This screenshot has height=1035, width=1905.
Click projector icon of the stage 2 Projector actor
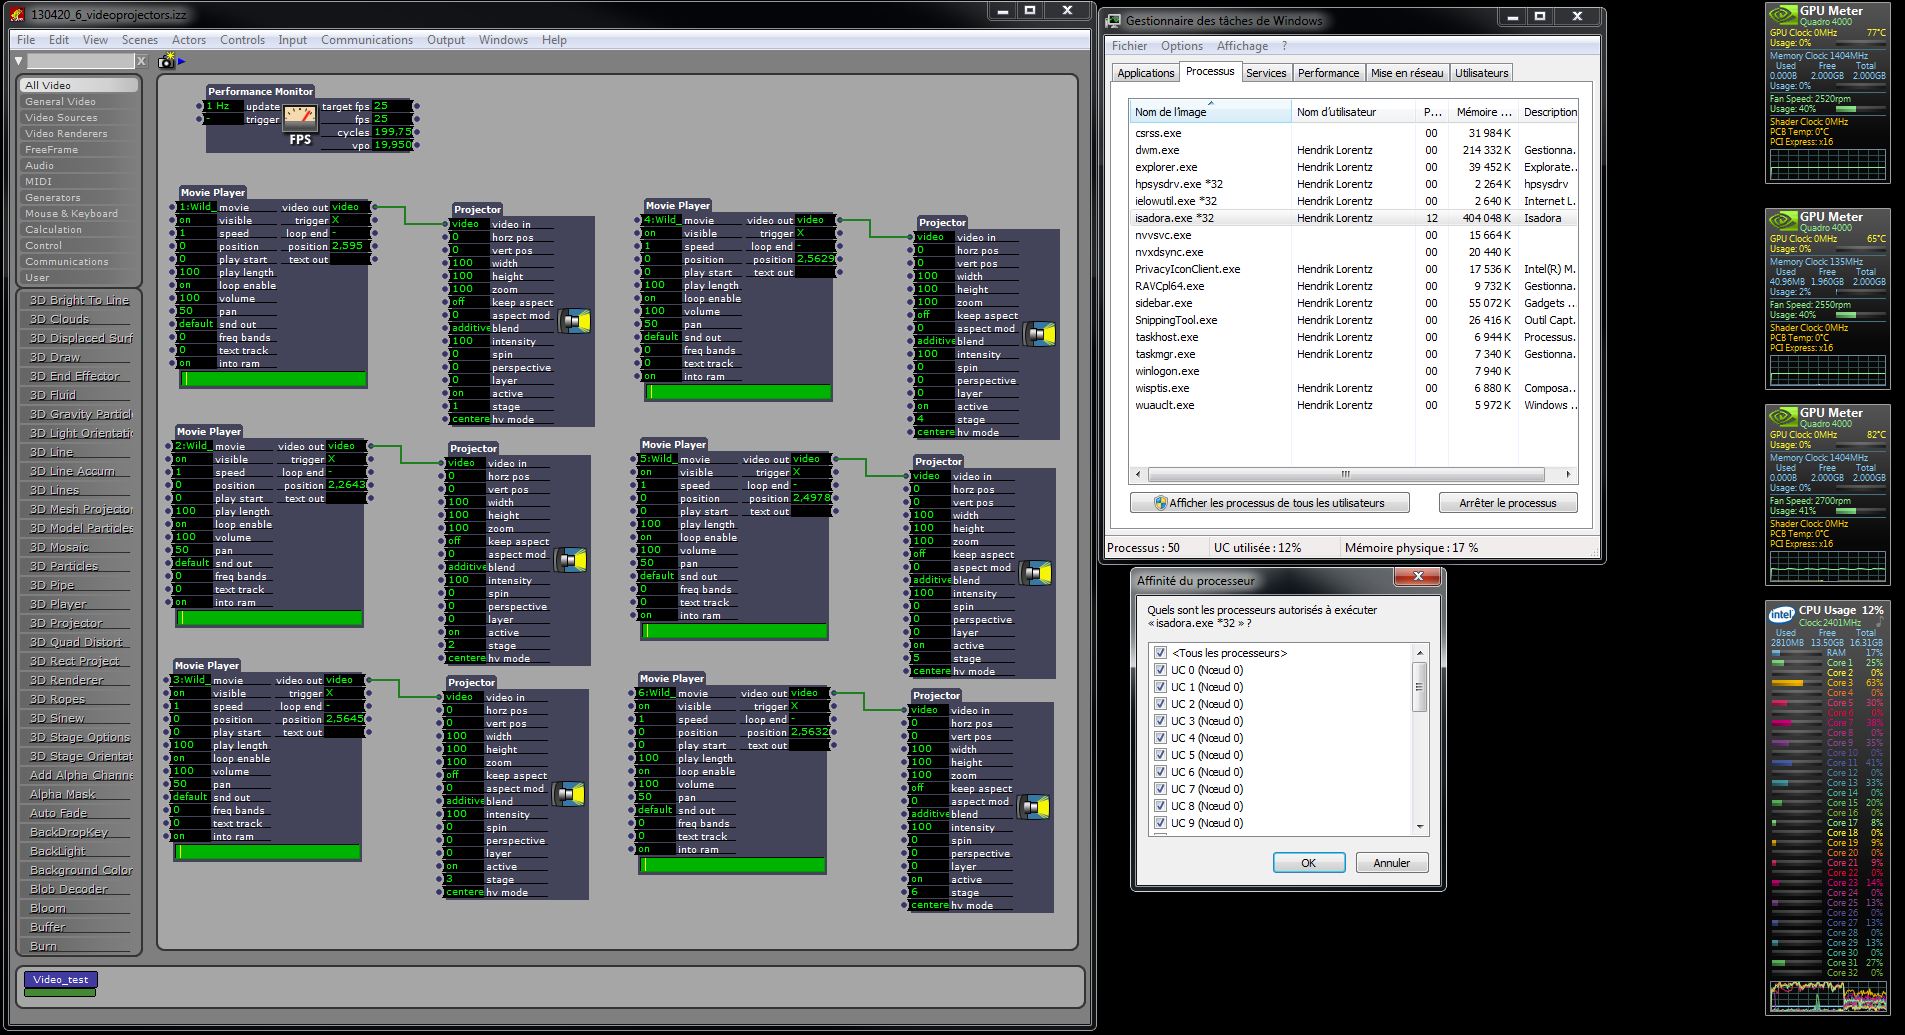[571, 560]
